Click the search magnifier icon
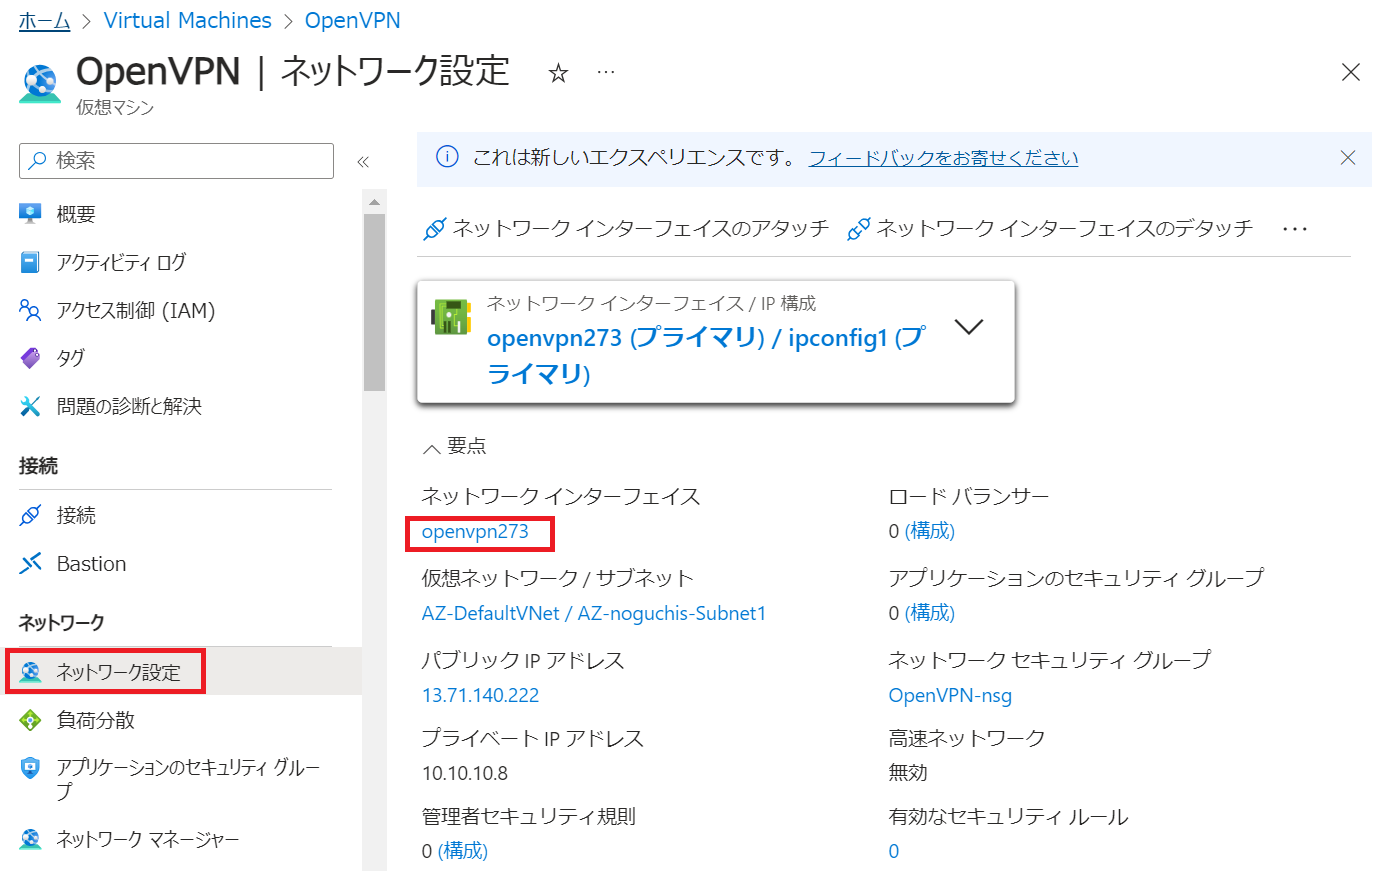This screenshot has width=1375, height=871. [38, 160]
